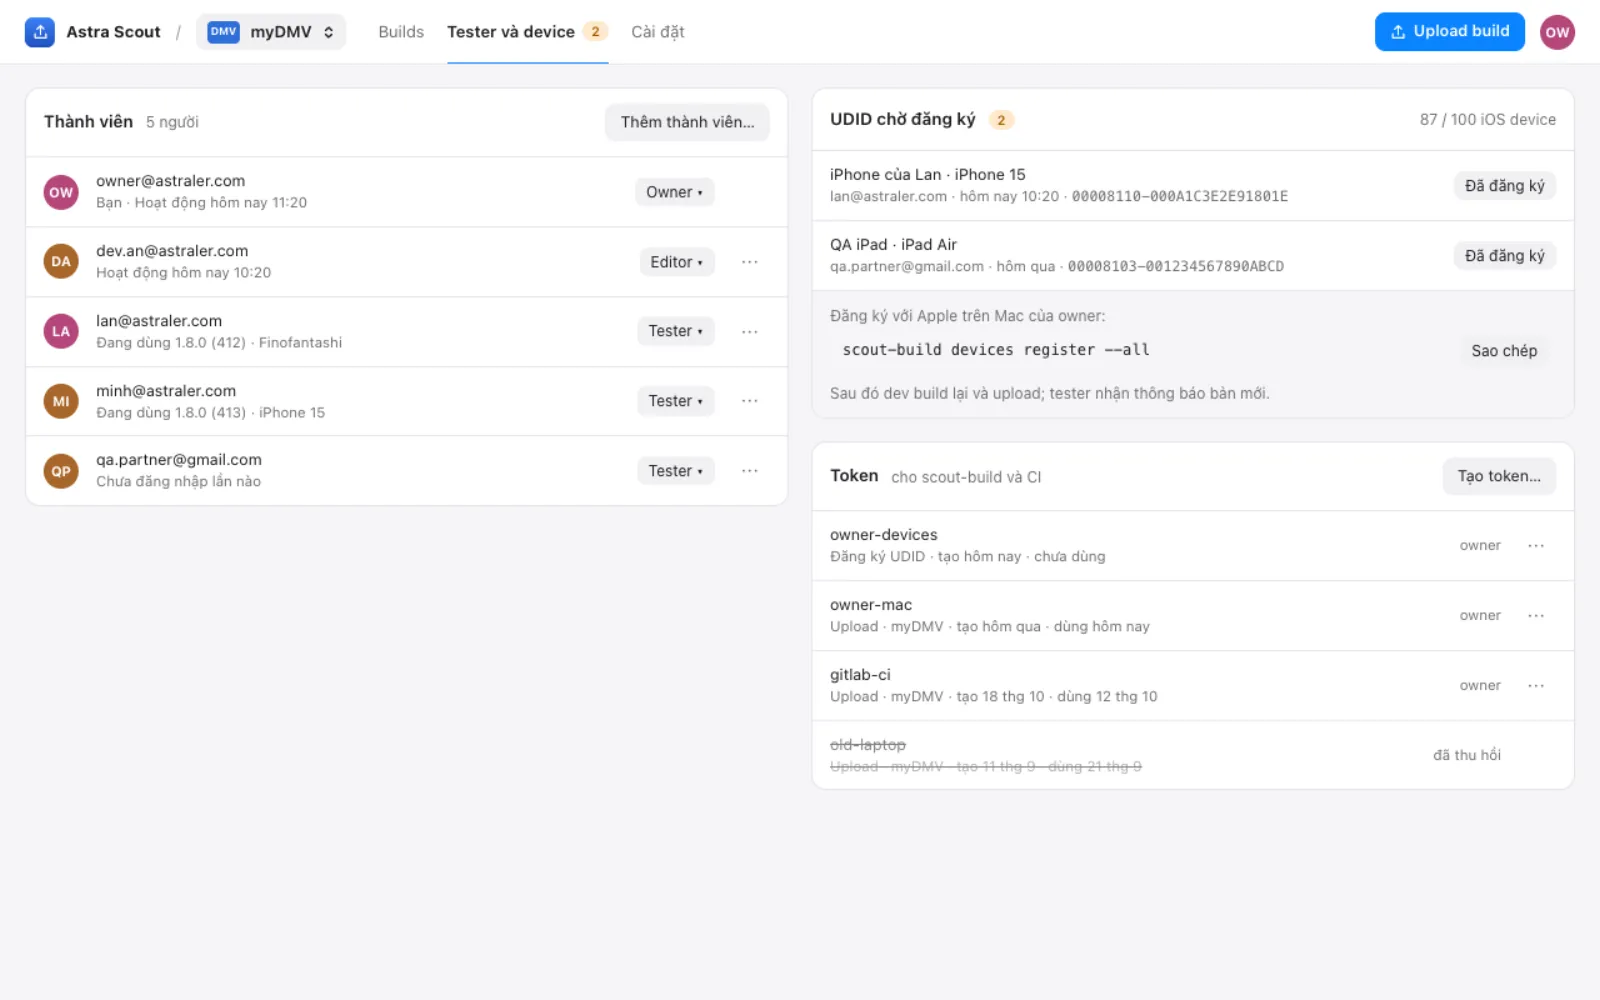The width and height of the screenshot is (1600, 1000).
Task: Click Tạo token button
Action: click(1499, 476)
